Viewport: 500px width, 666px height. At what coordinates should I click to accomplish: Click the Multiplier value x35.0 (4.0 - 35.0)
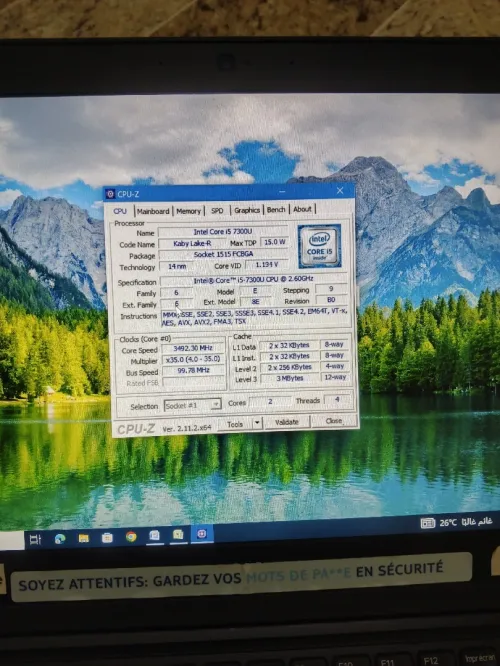click(193, 359)
